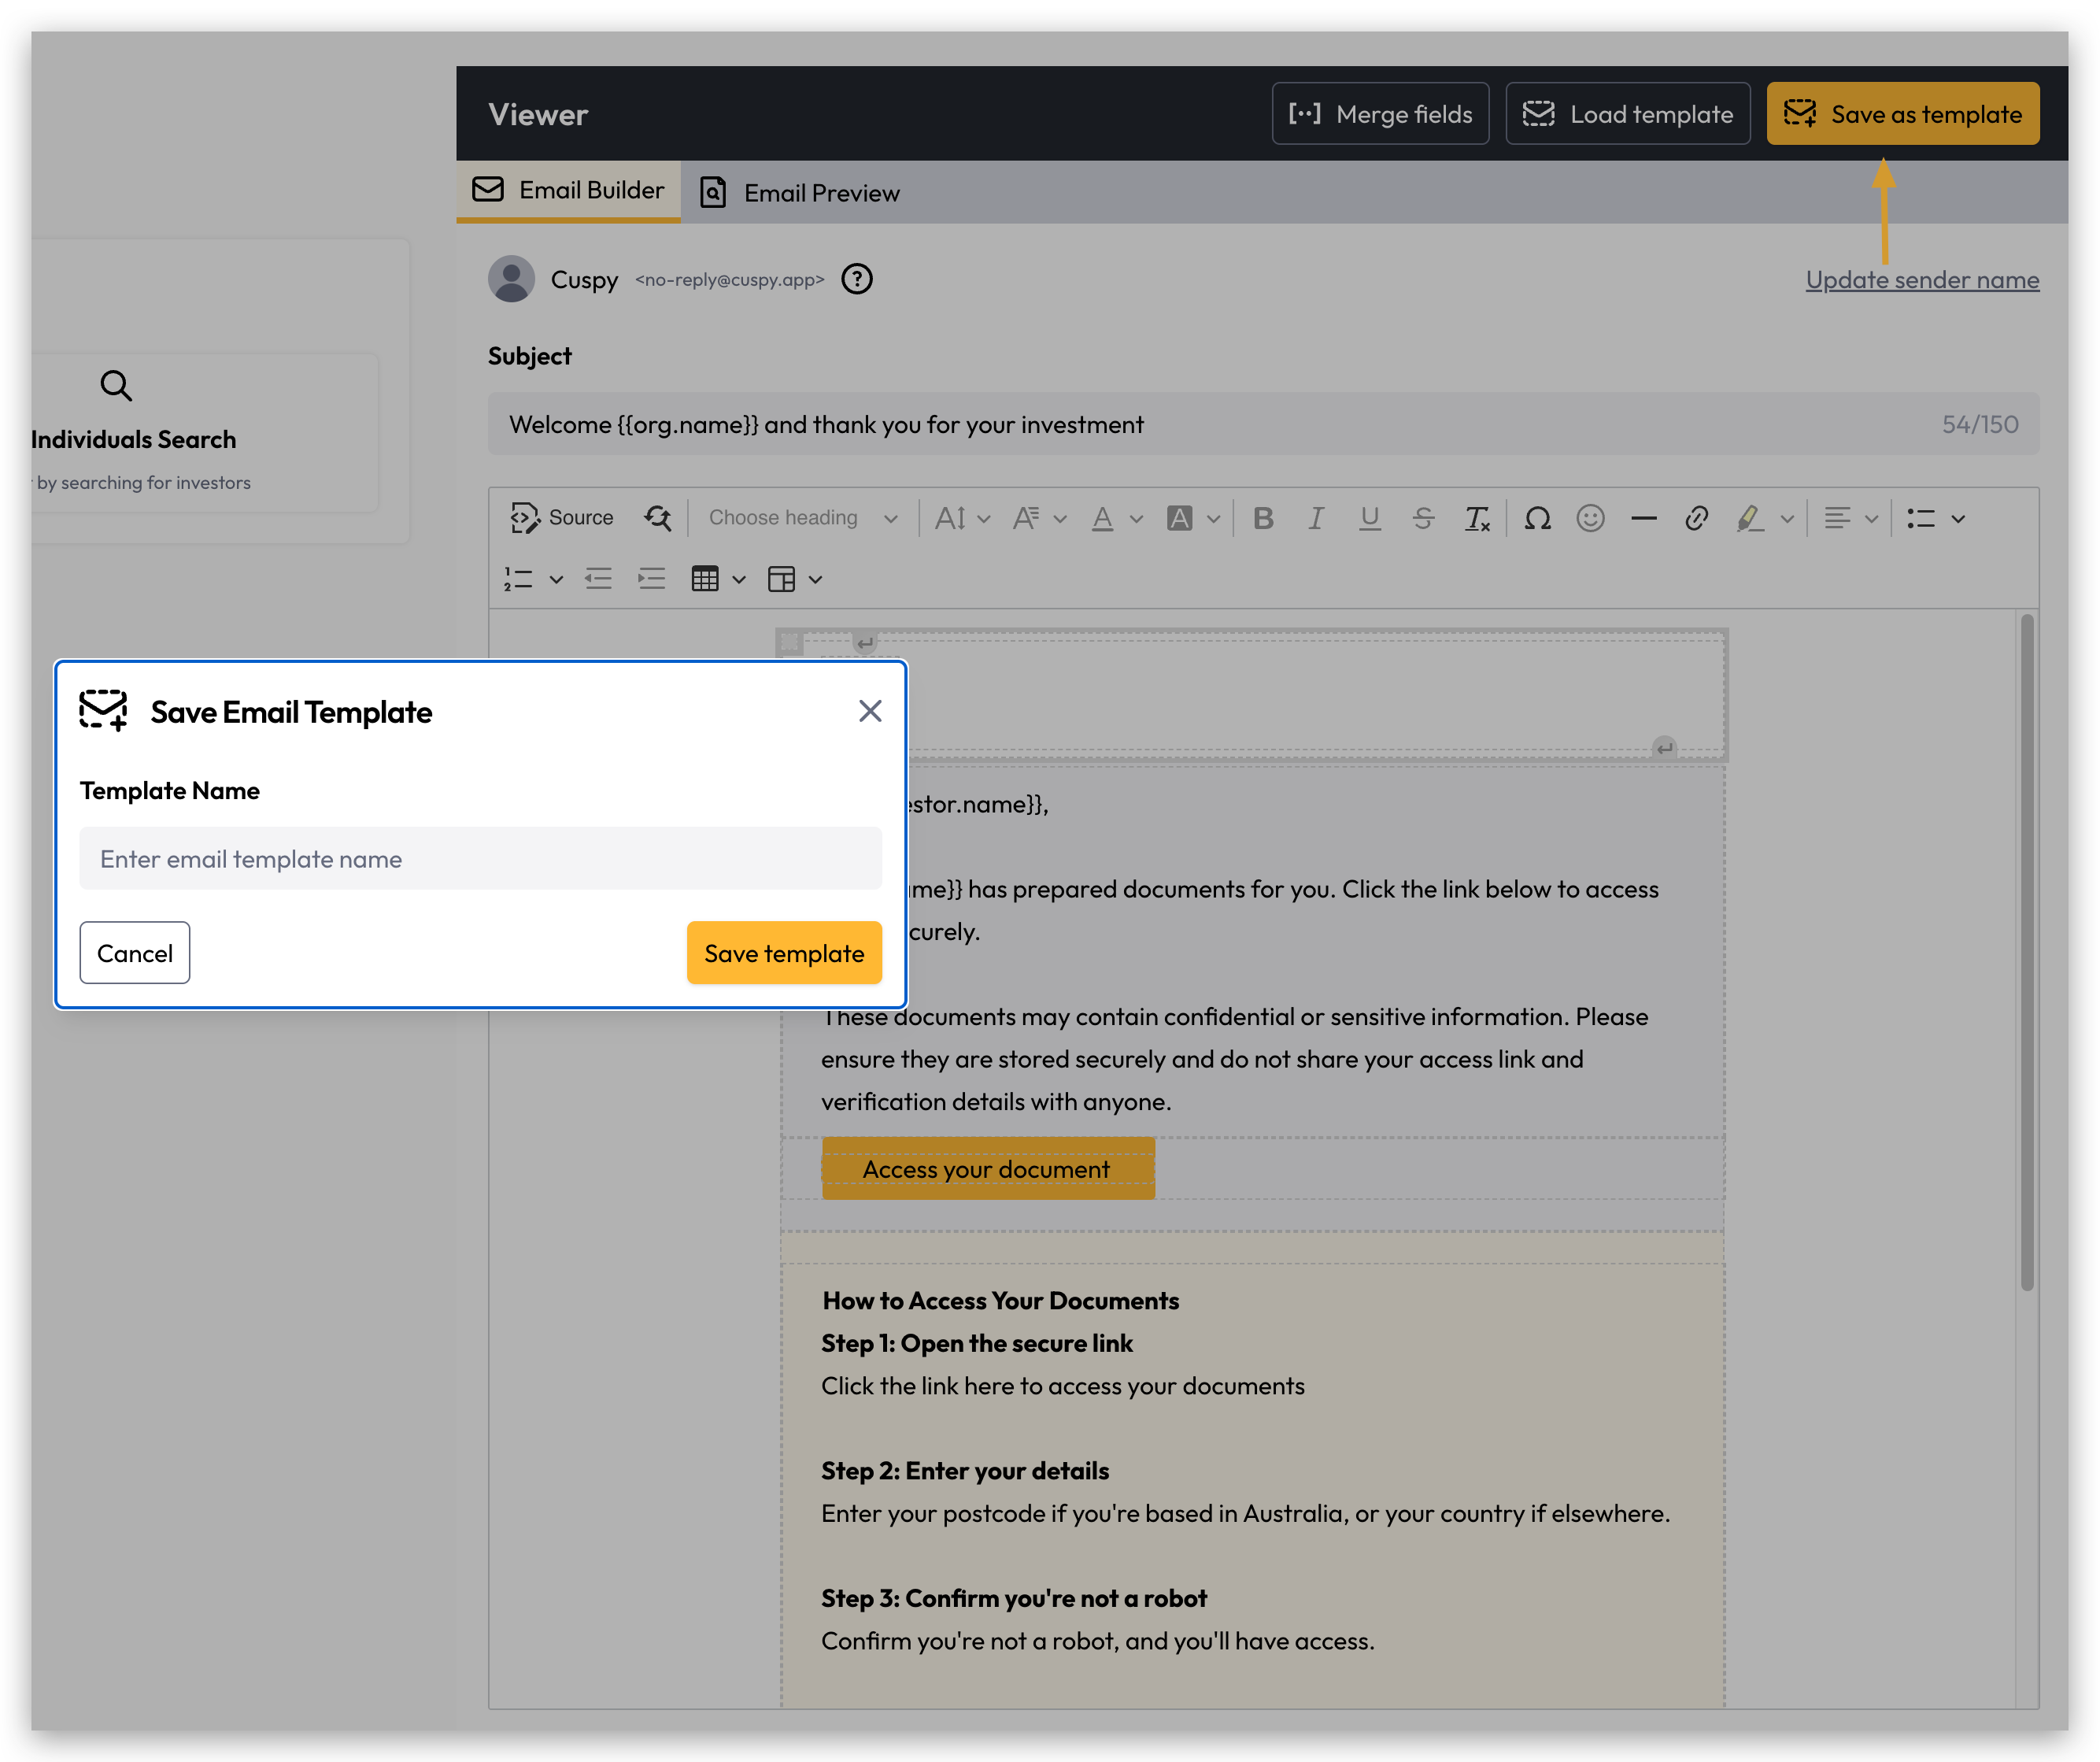Focus the Template Name input field
Viewport: 2100px width, 1762px height.
480,858
